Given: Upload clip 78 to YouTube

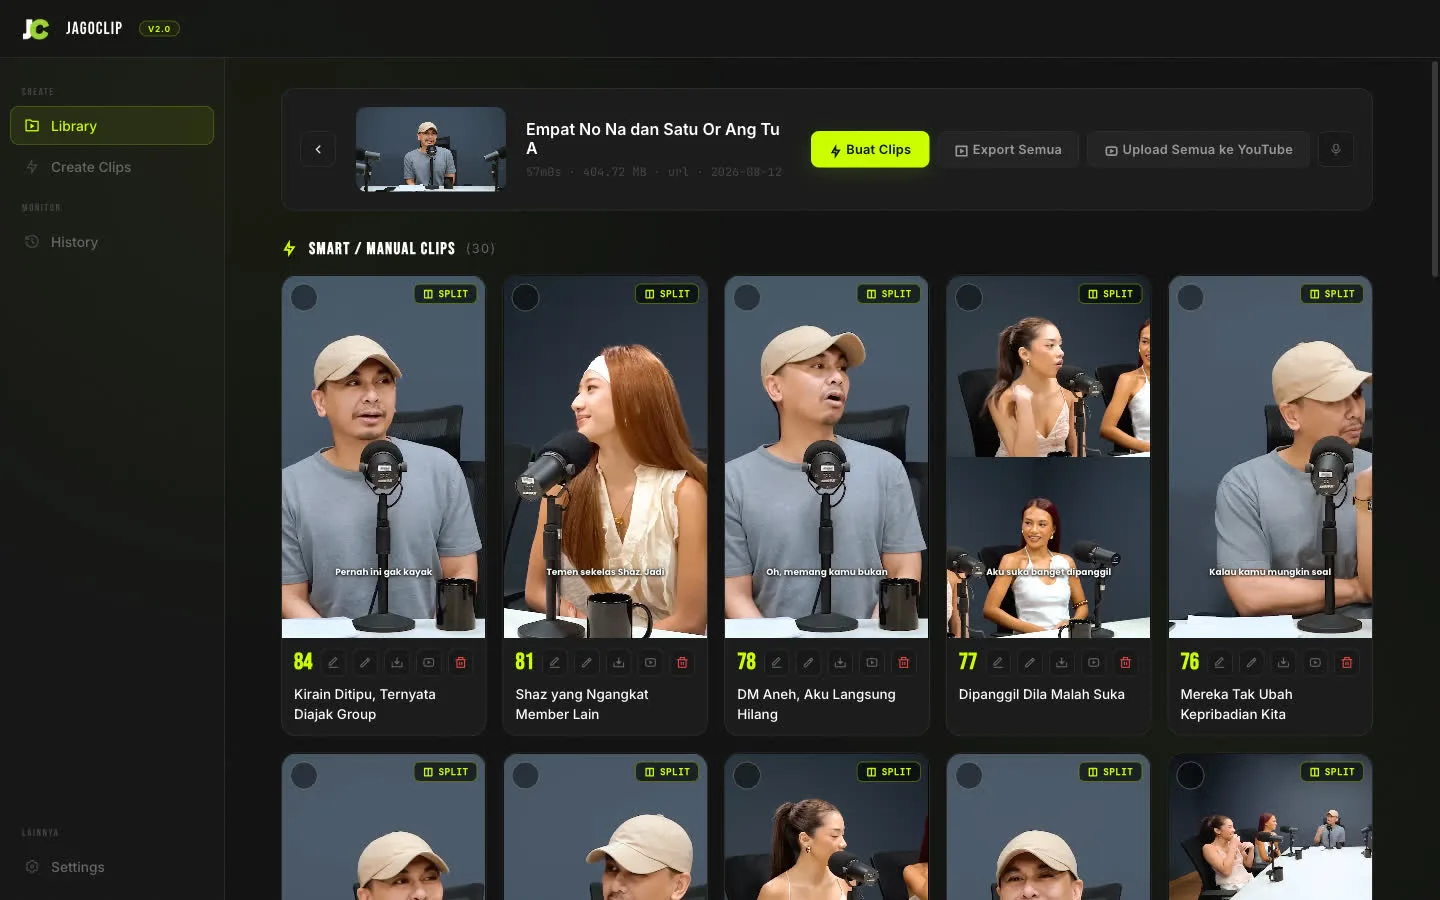Looking at the screenshot, I should [872, 662].
